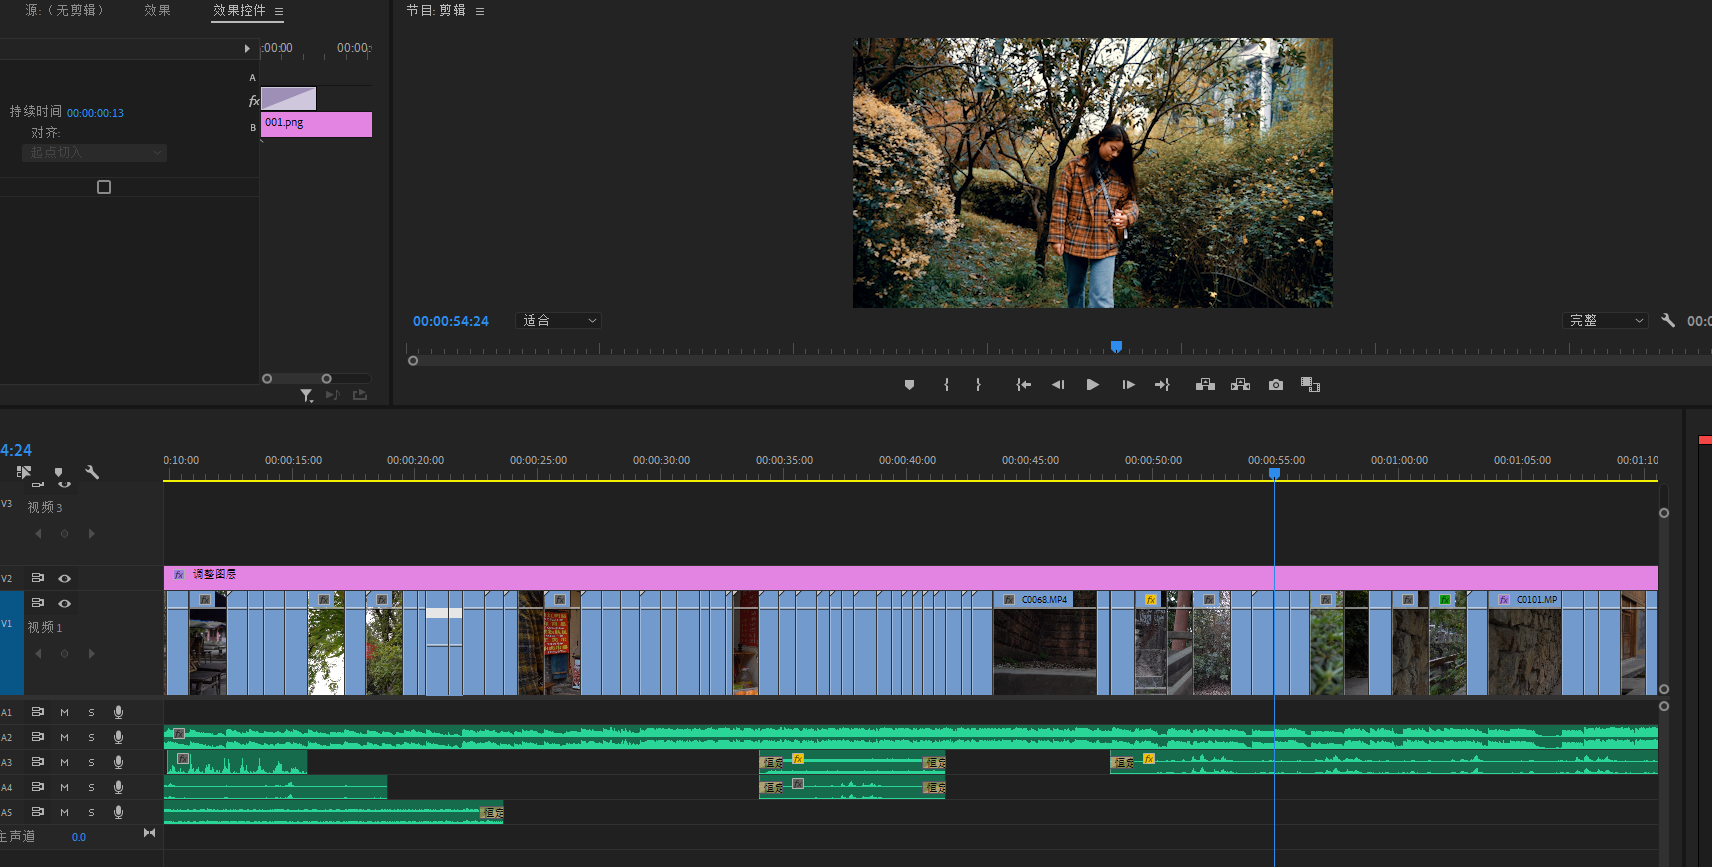Viewport: 1712px width, 867px height.
Task: Click the Lift button in program monitor
Action: coord(1205,385)
